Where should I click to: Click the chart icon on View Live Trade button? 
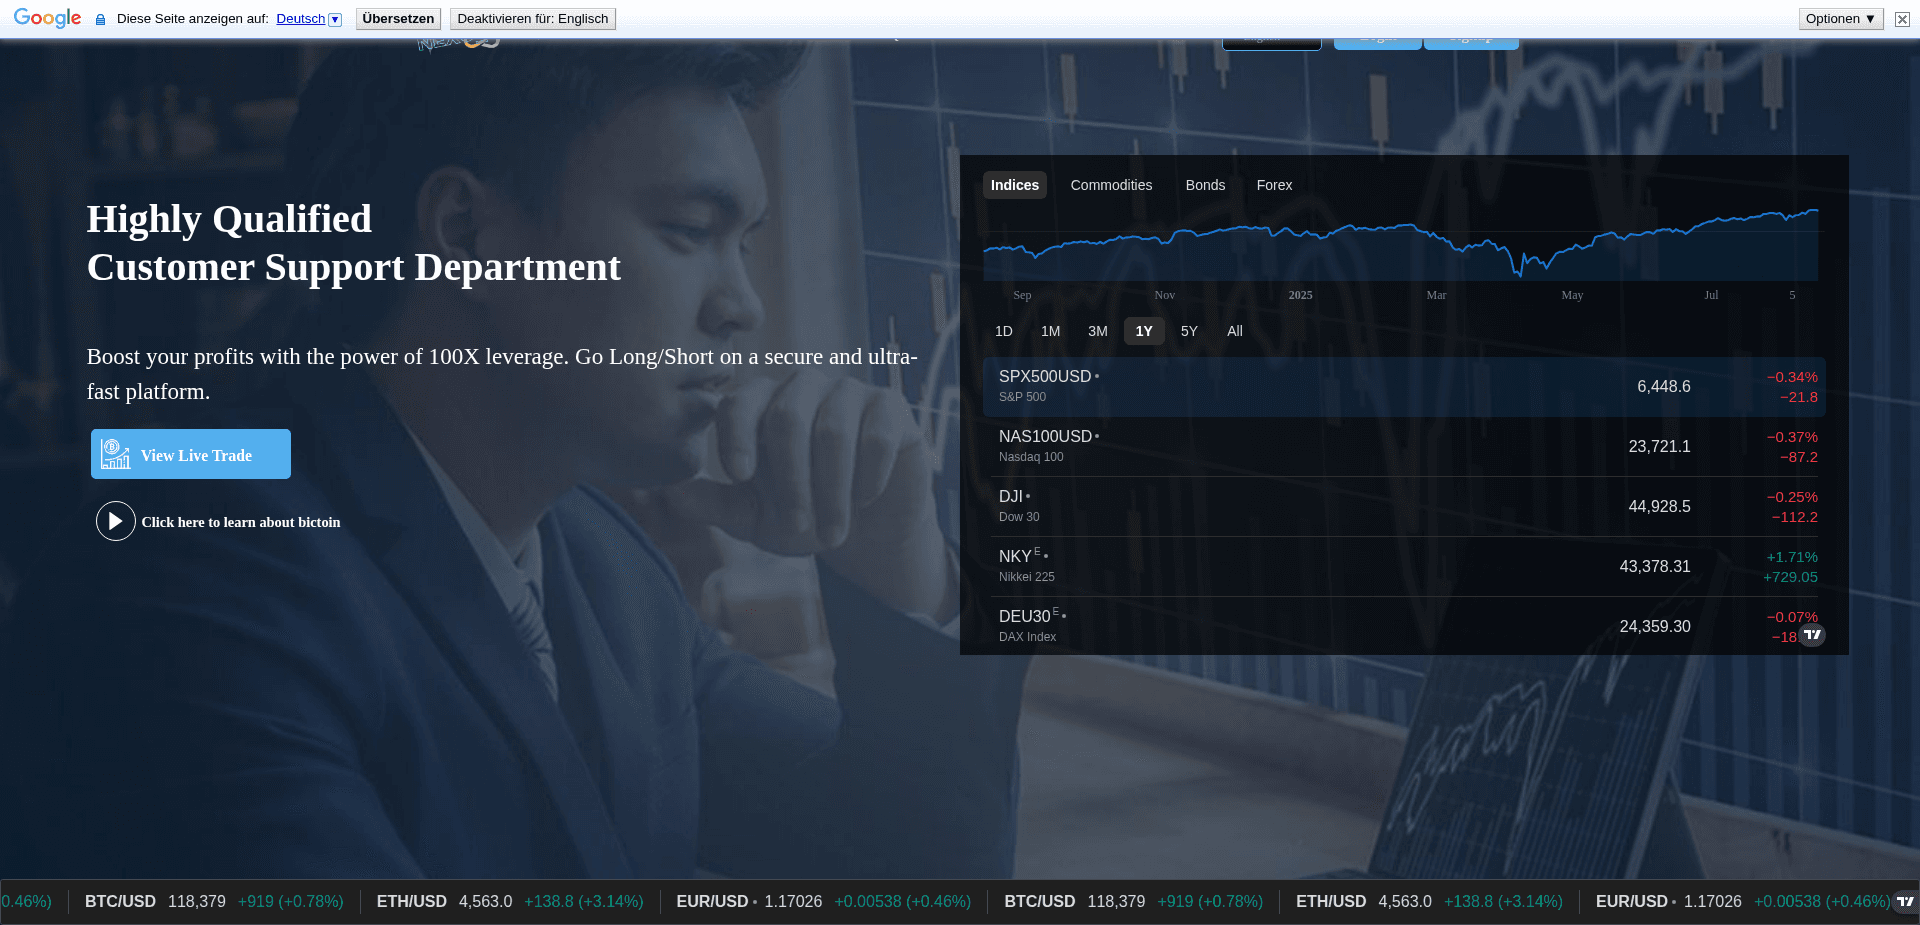click(x=116, y=453)
